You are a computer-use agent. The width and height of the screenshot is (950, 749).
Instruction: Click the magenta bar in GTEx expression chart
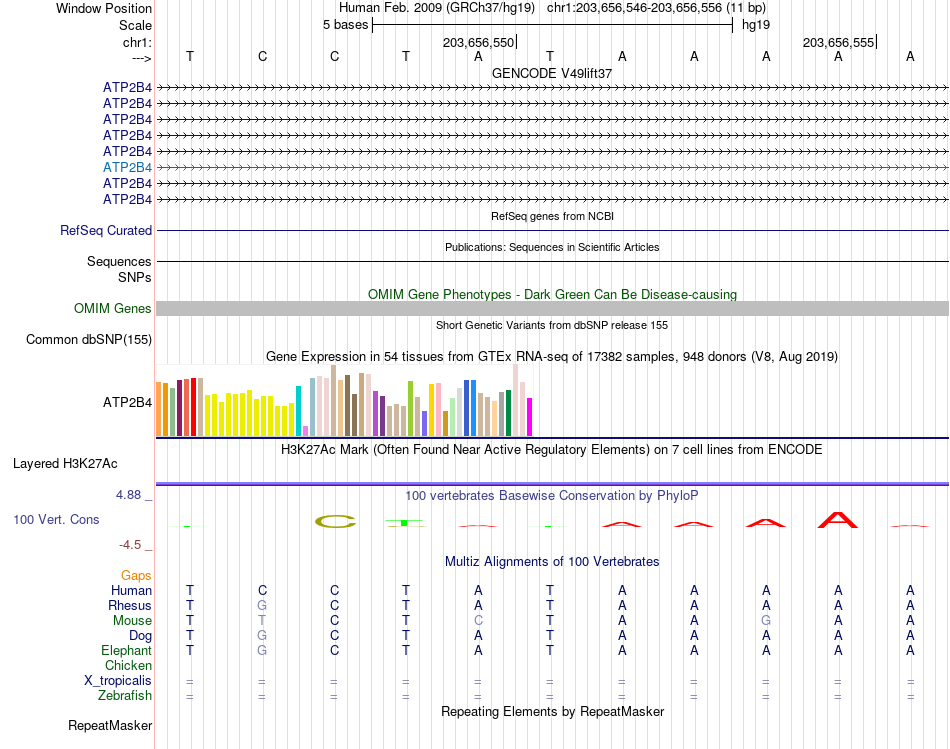pyautogui.click(x=530, y=417)
